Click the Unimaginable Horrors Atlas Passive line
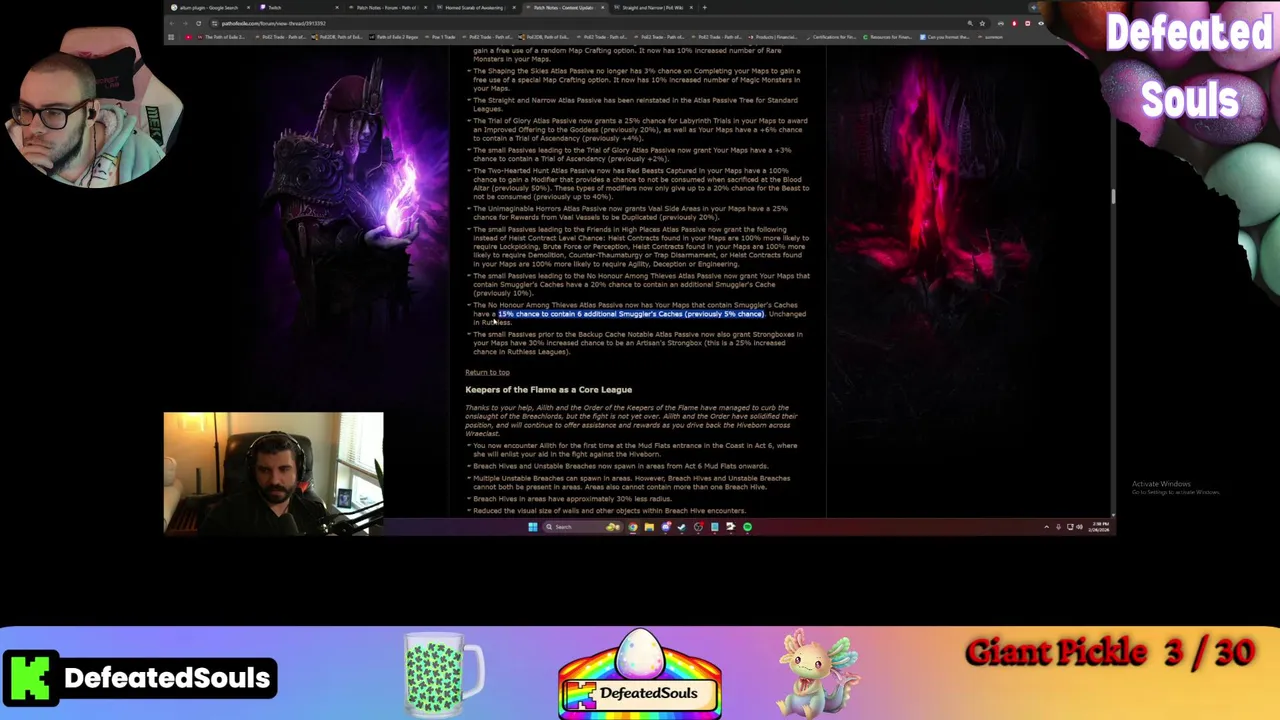Screen dimensions: 1280x720 (630, 213)
